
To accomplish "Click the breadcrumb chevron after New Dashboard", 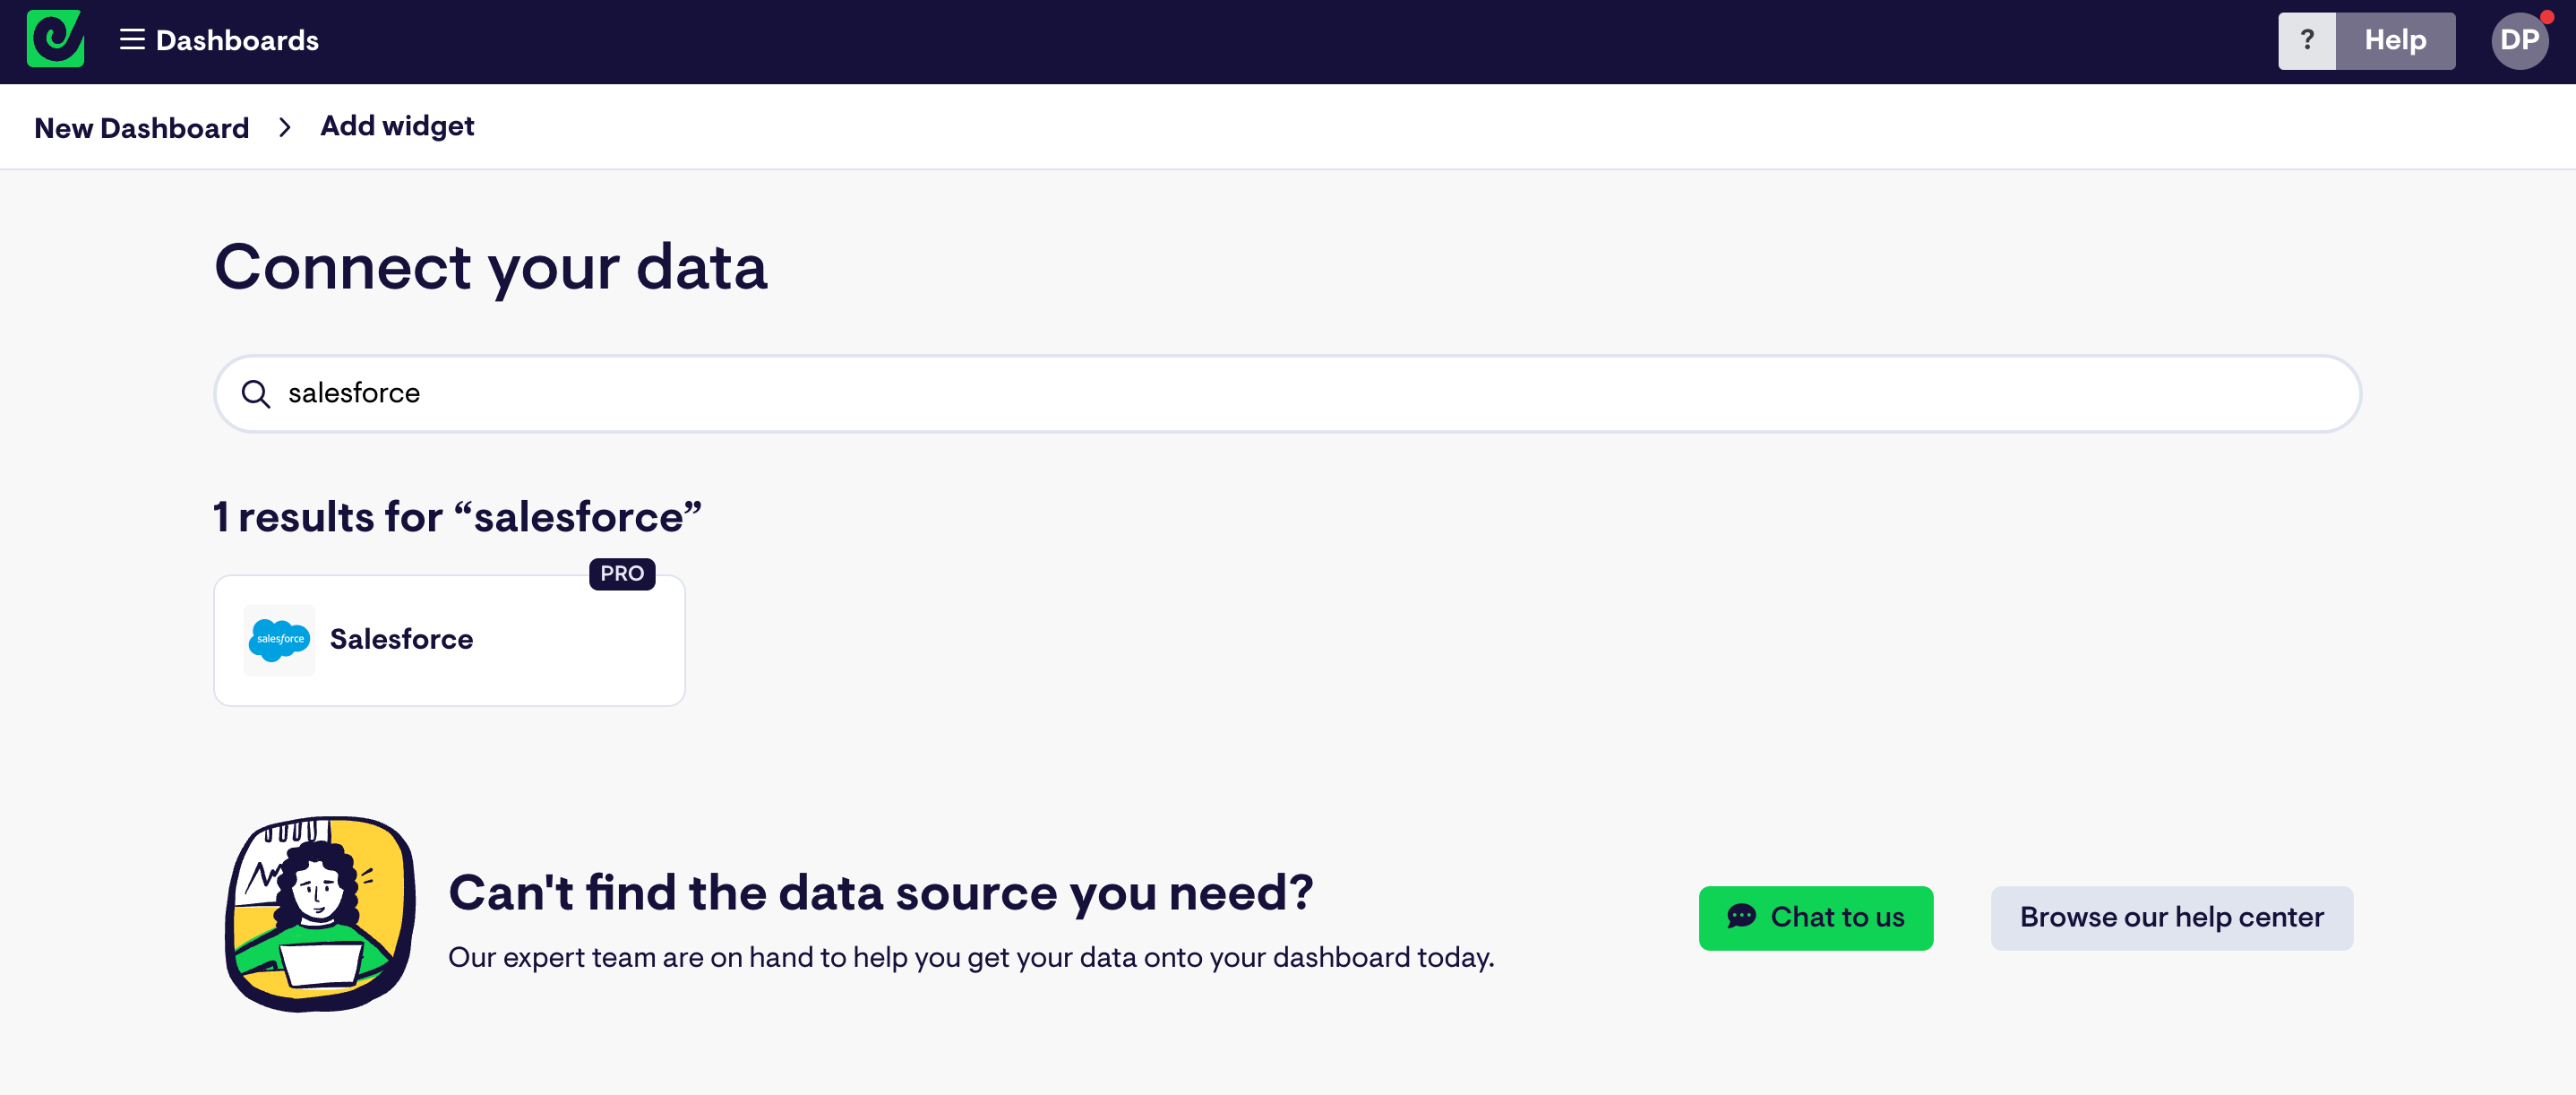I will point(285,127).
